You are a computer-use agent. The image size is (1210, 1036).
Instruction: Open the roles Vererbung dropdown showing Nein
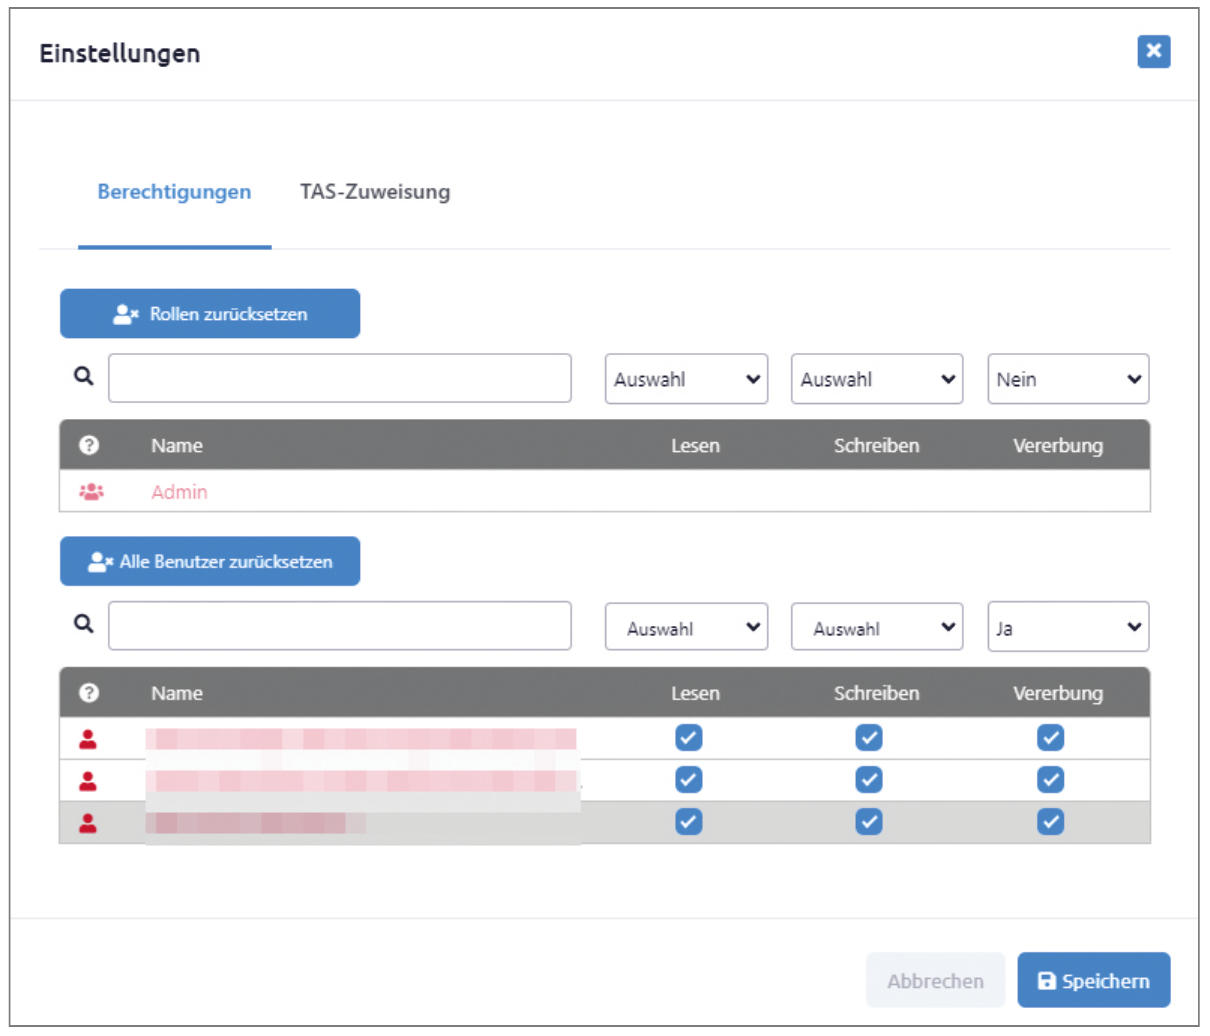coord(1068,379)
